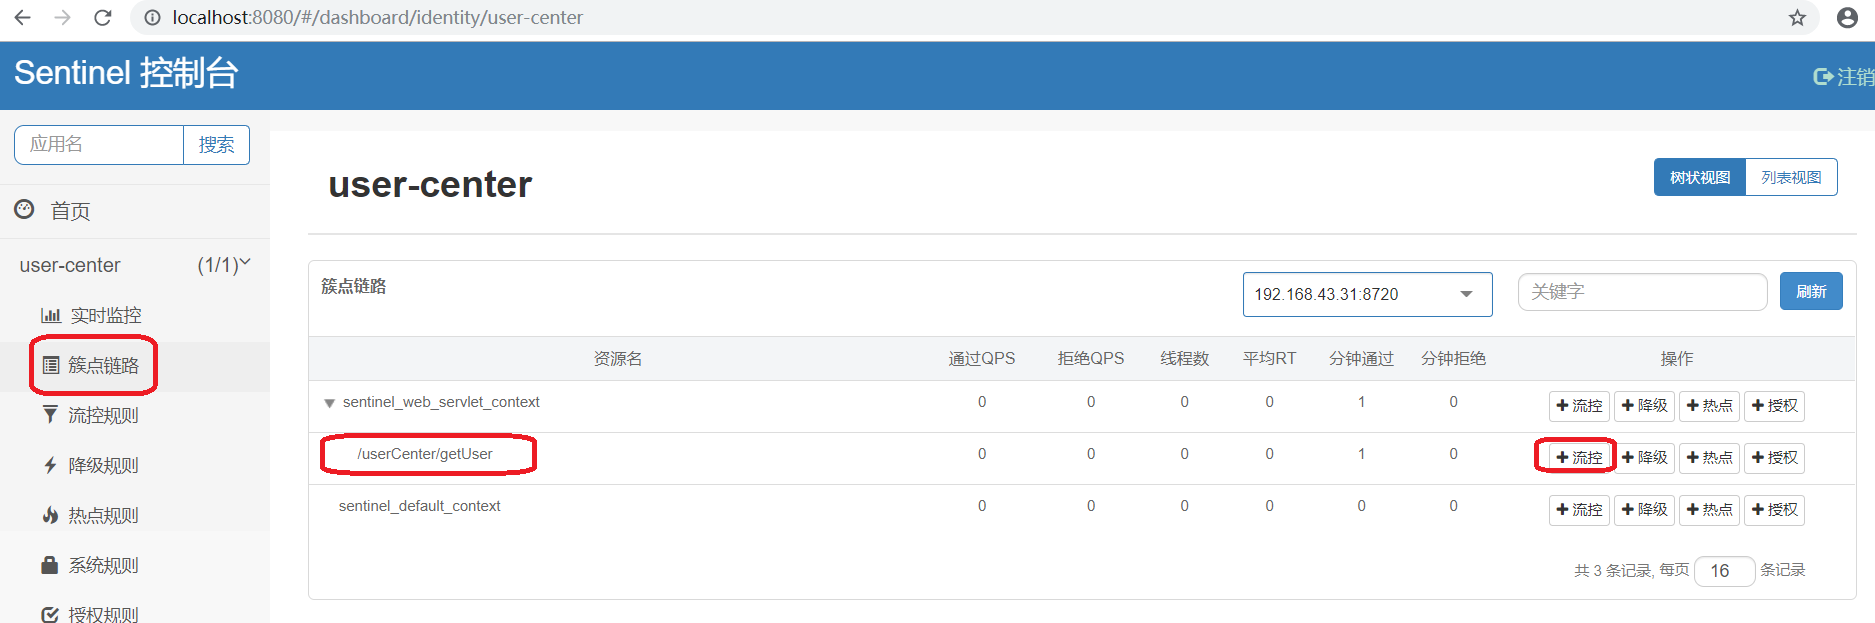Image resolution: width=1875 pixels, height=623 pixels.
Task: Collapse the user-center app menu
Action: point(135,265)
